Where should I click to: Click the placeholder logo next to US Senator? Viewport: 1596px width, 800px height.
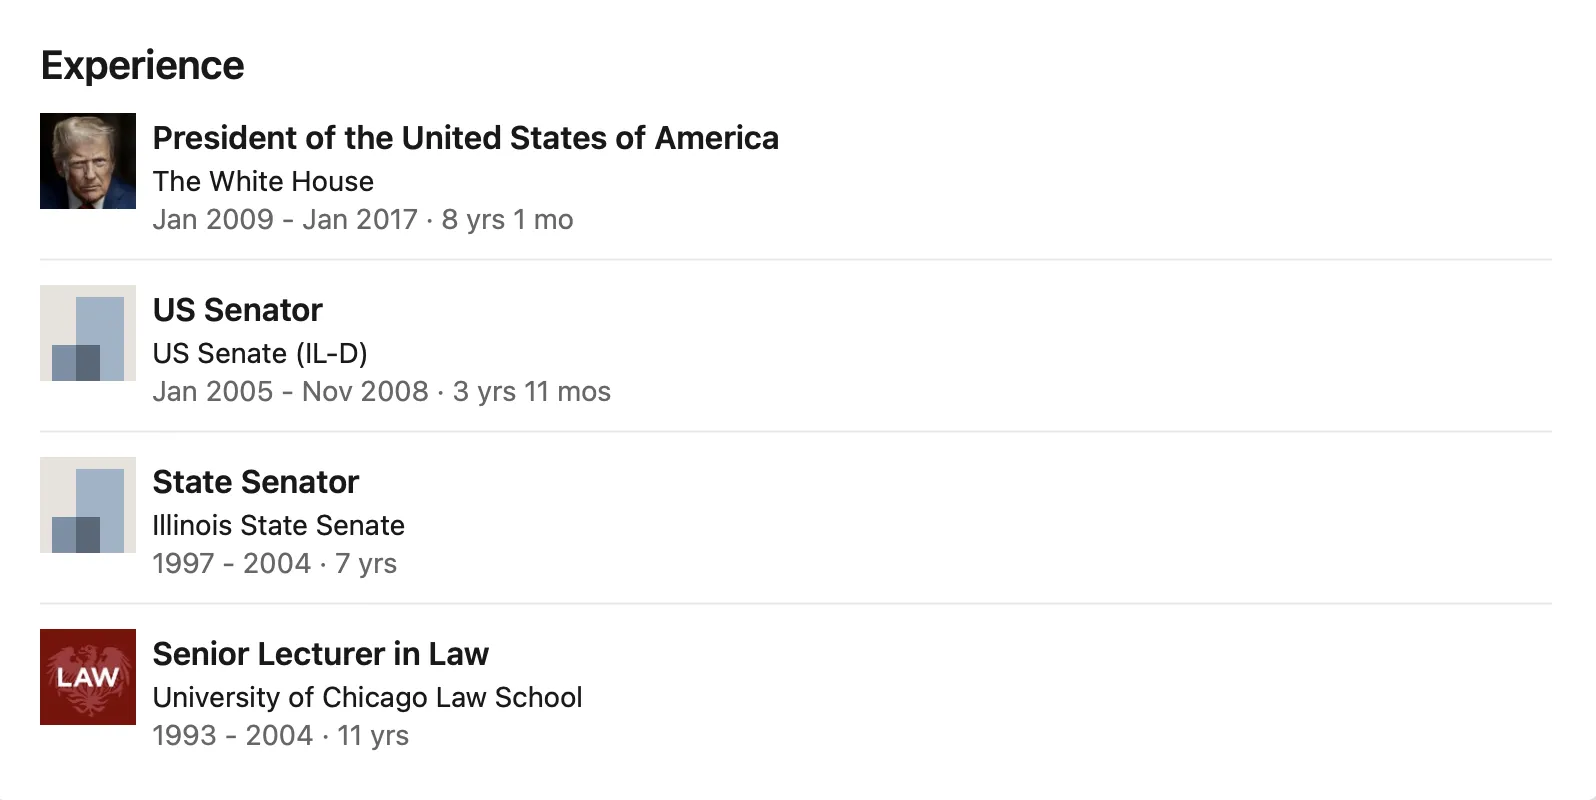88,333
